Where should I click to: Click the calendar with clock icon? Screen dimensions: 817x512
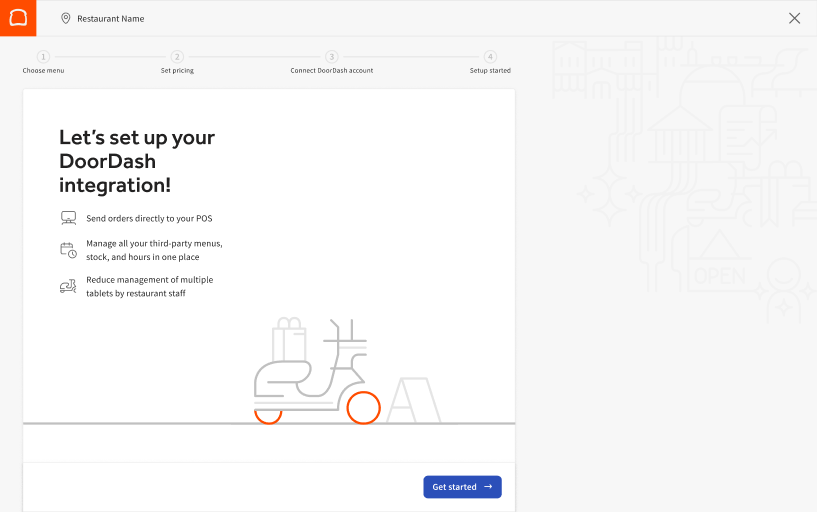(x=68, y=250)
